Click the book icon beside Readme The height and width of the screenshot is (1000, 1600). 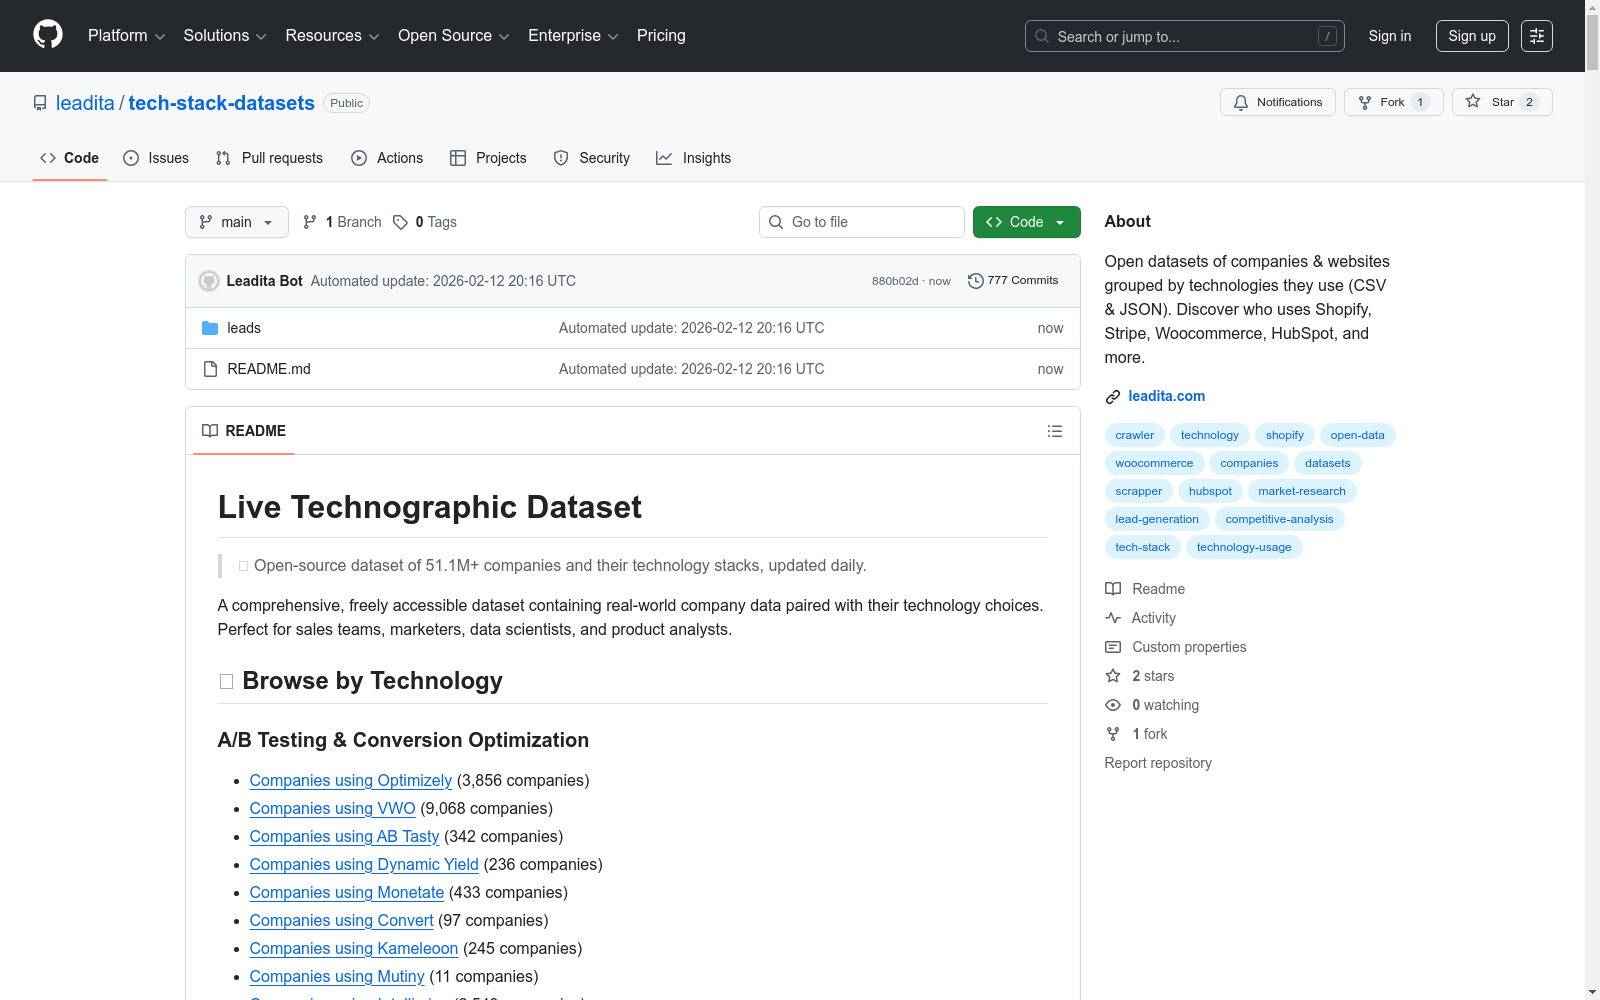point(1113,589)
